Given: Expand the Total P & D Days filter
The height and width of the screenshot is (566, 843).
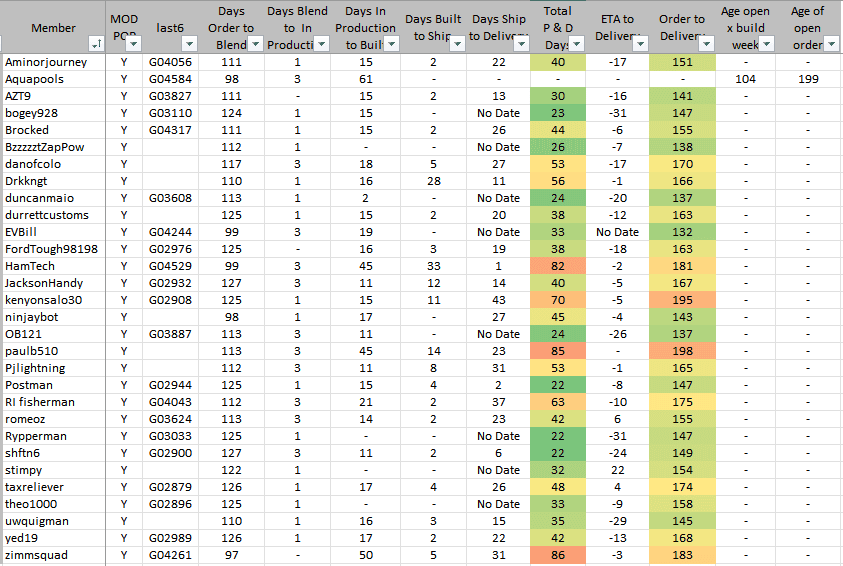Looking at the screenshot, I should click(x=577, y=45).
